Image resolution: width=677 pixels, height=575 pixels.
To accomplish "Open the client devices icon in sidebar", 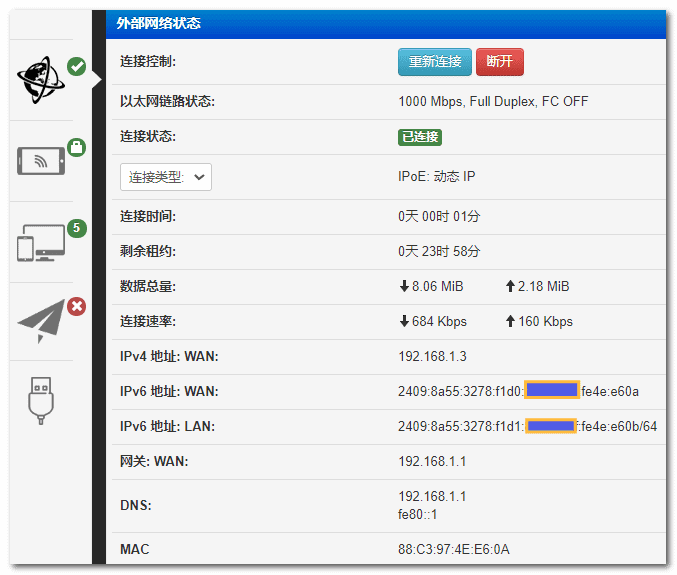I will [x=40, y=243].
